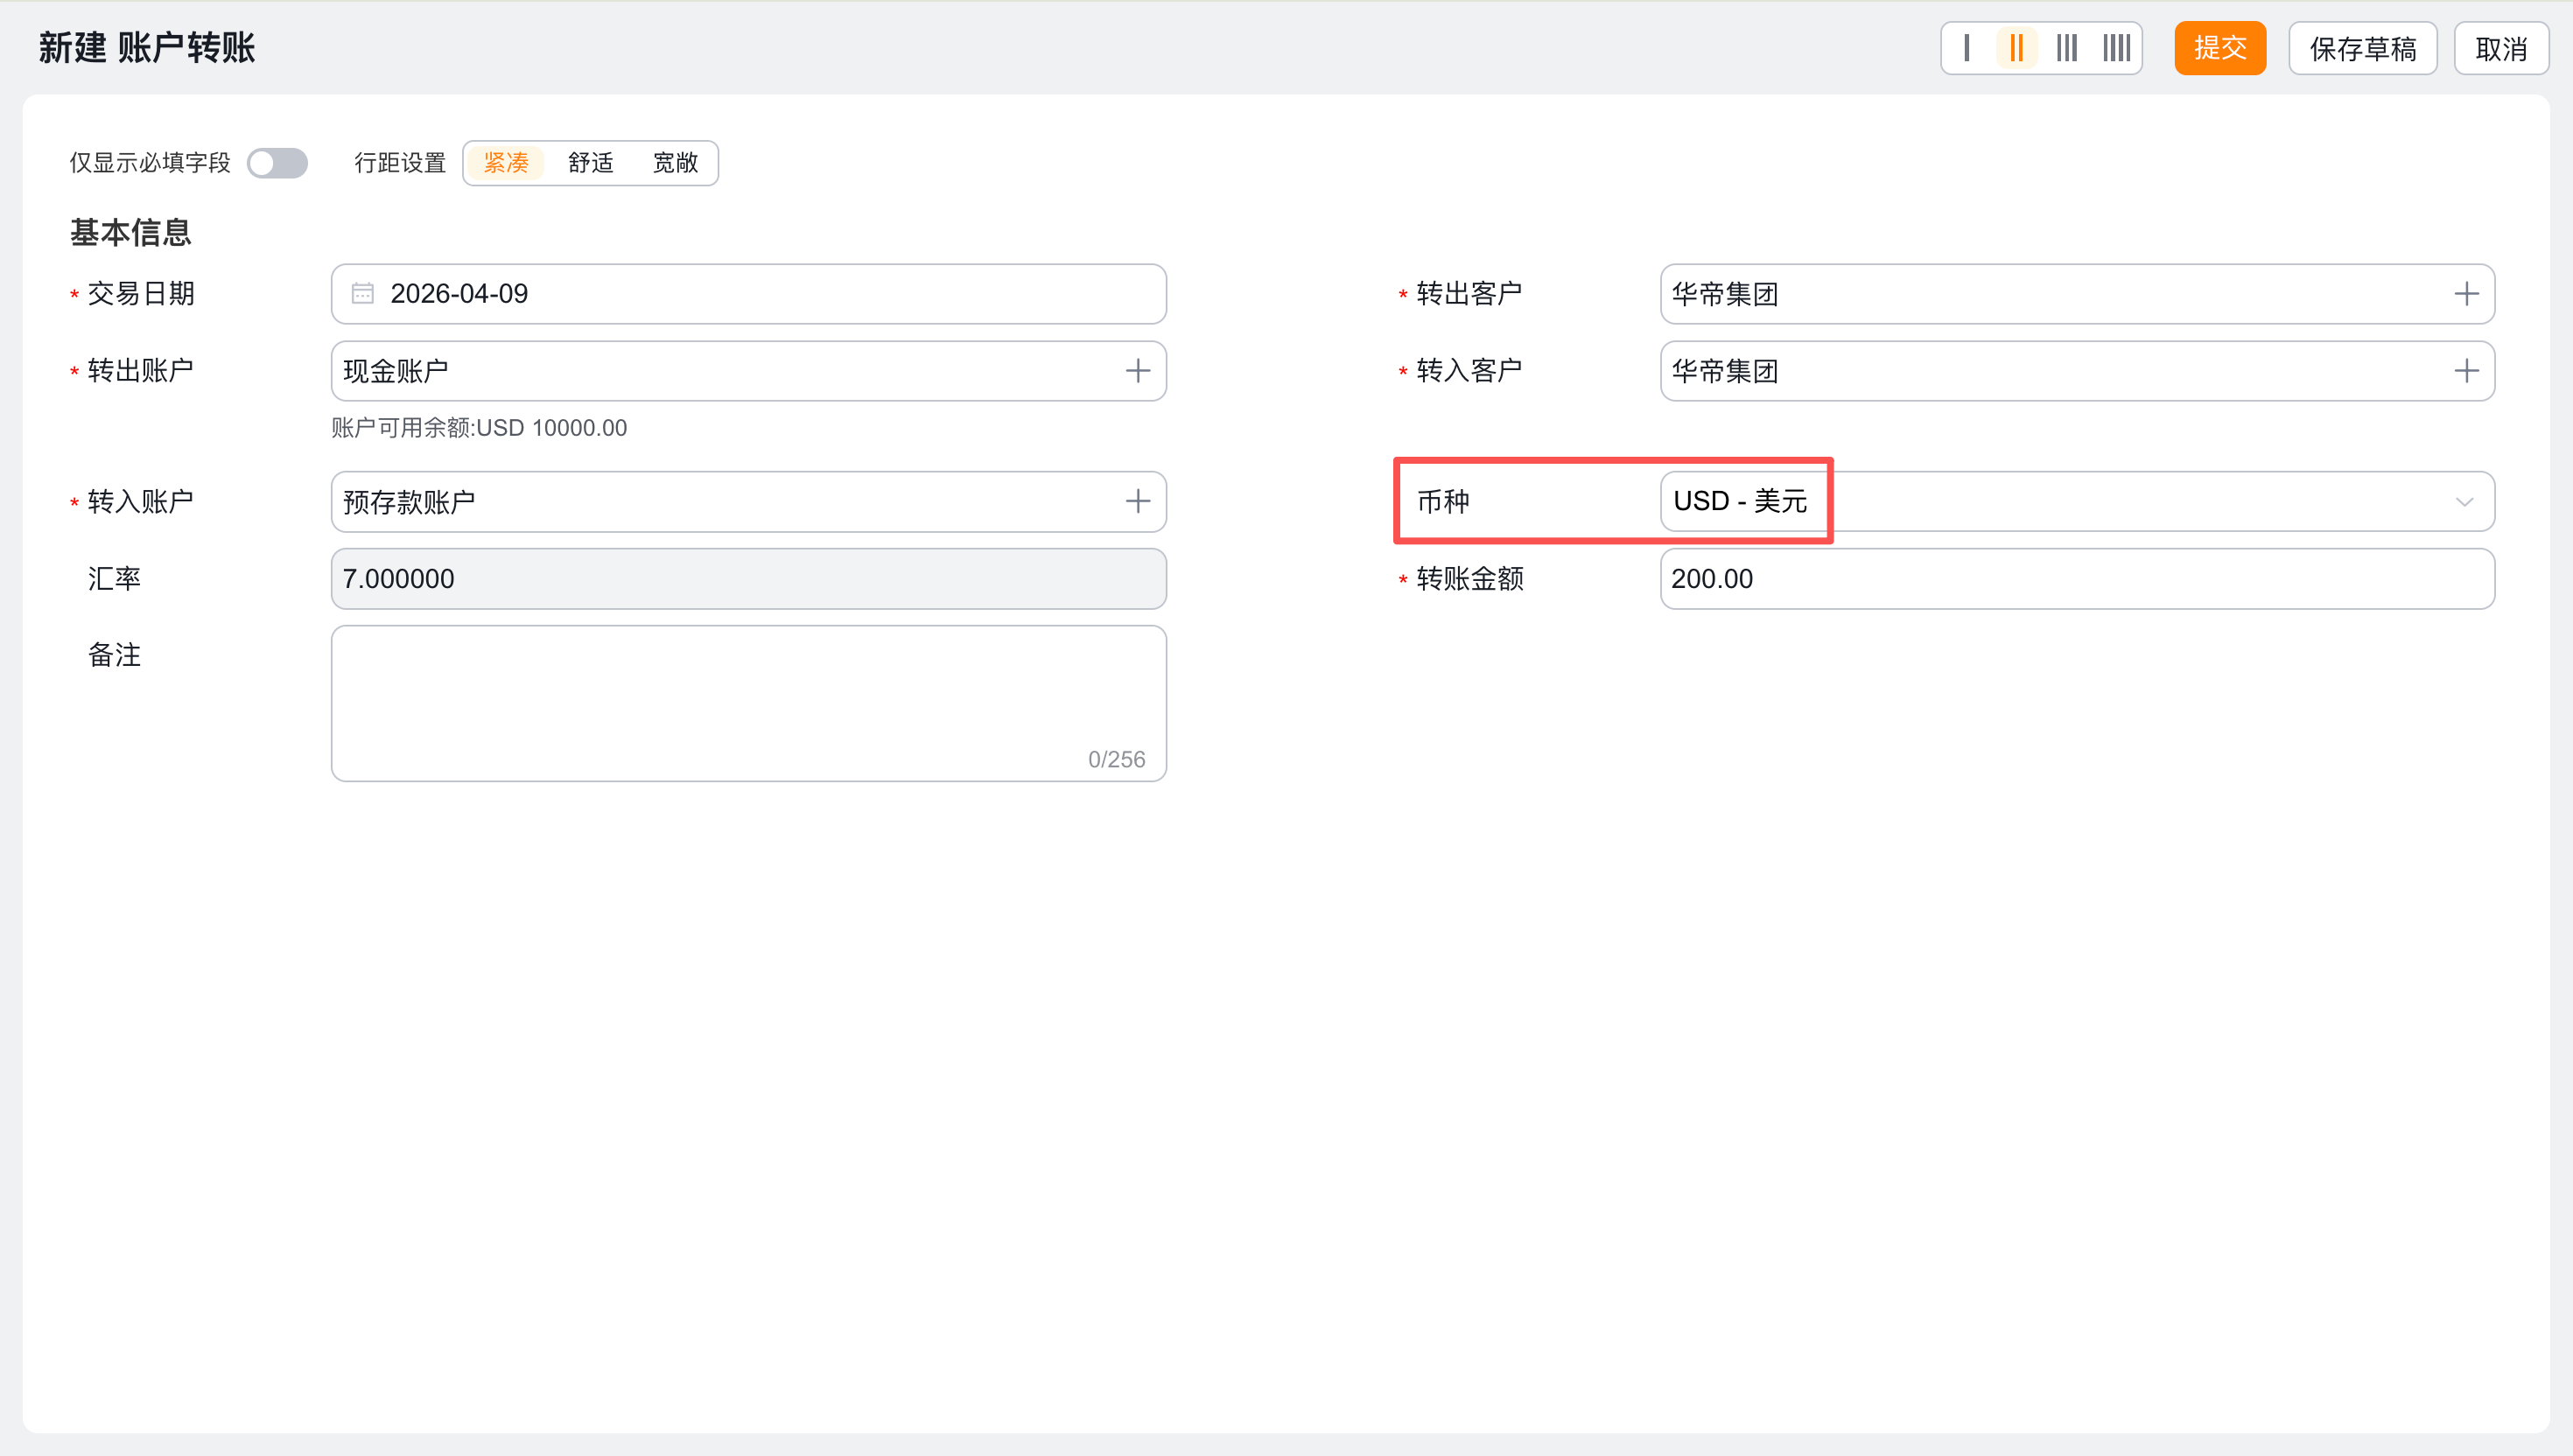Open calendar icon in 交易日期 field
The height and width of the screenshot is (1456, 2573).
[362, 294]
